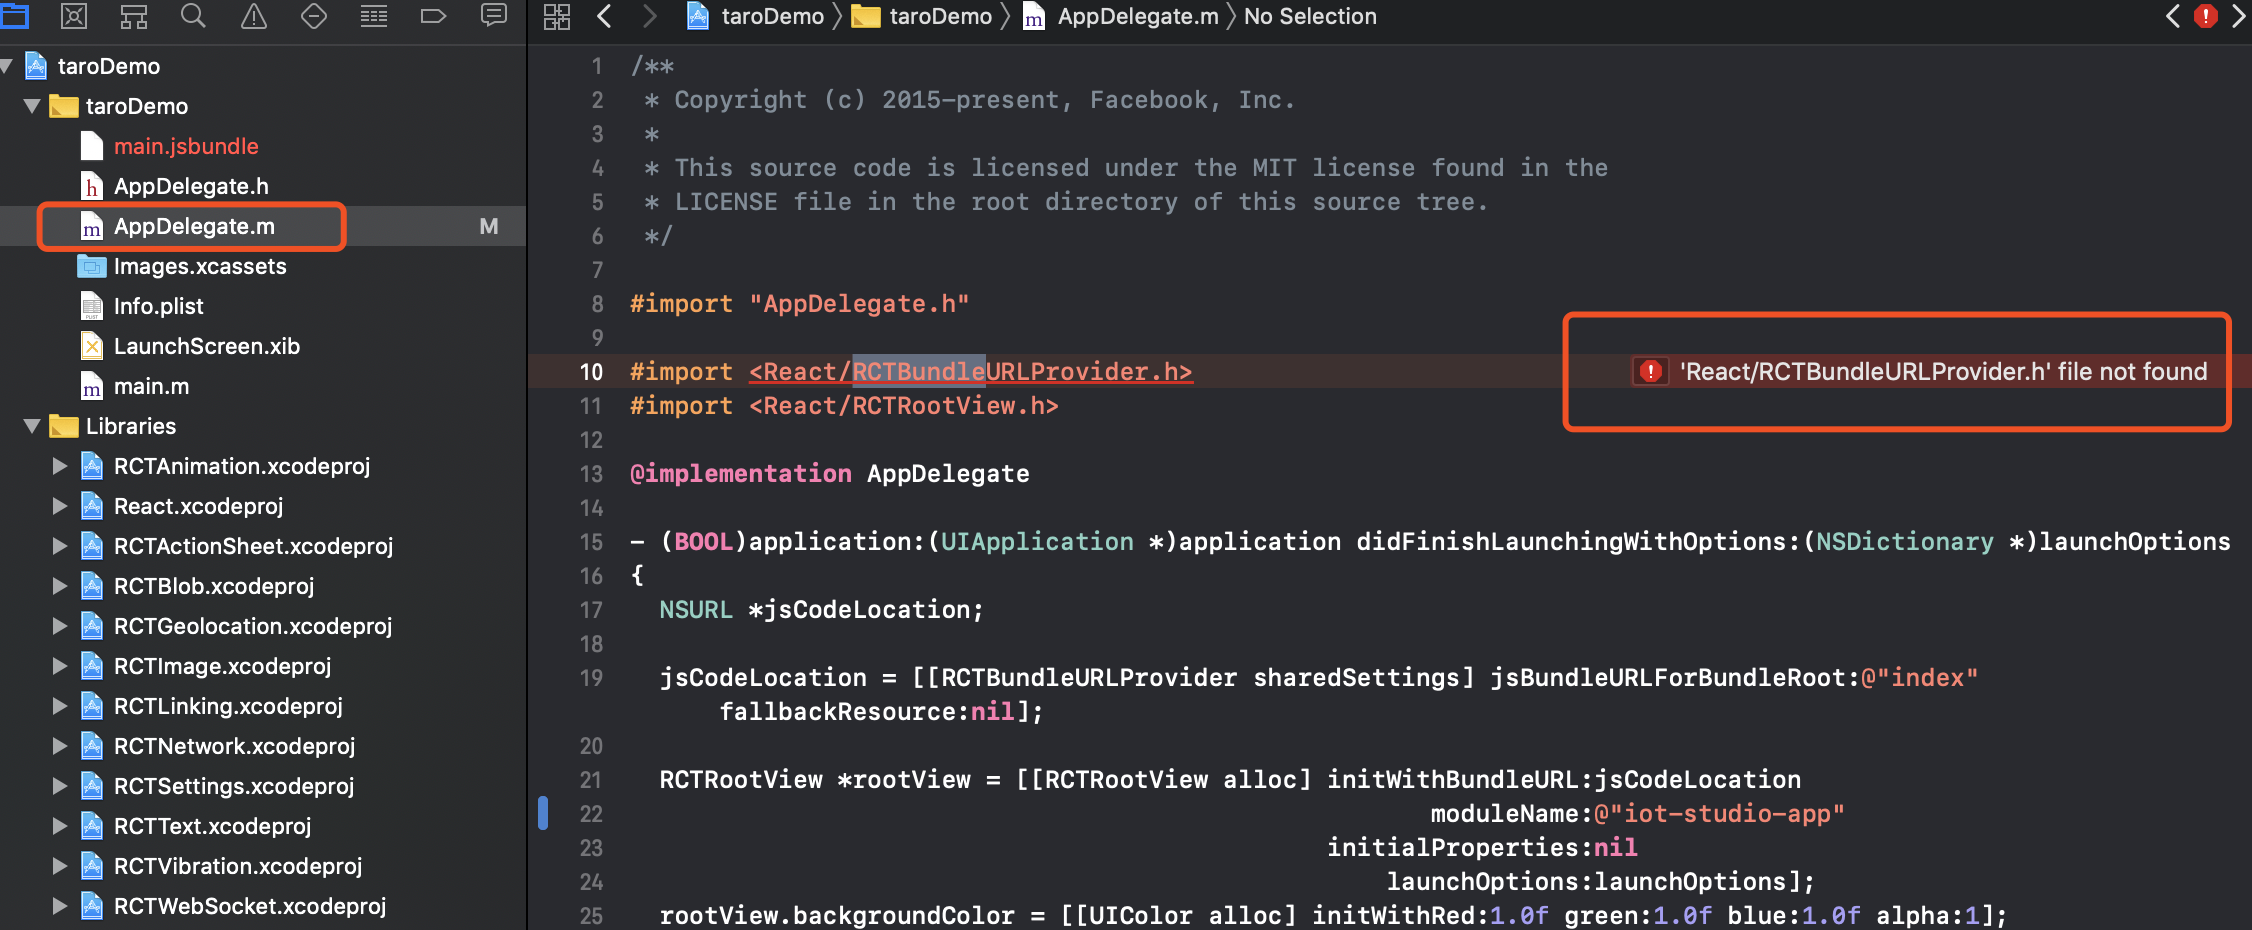
Task: Open the Find navigator
Action: point(194,16)
